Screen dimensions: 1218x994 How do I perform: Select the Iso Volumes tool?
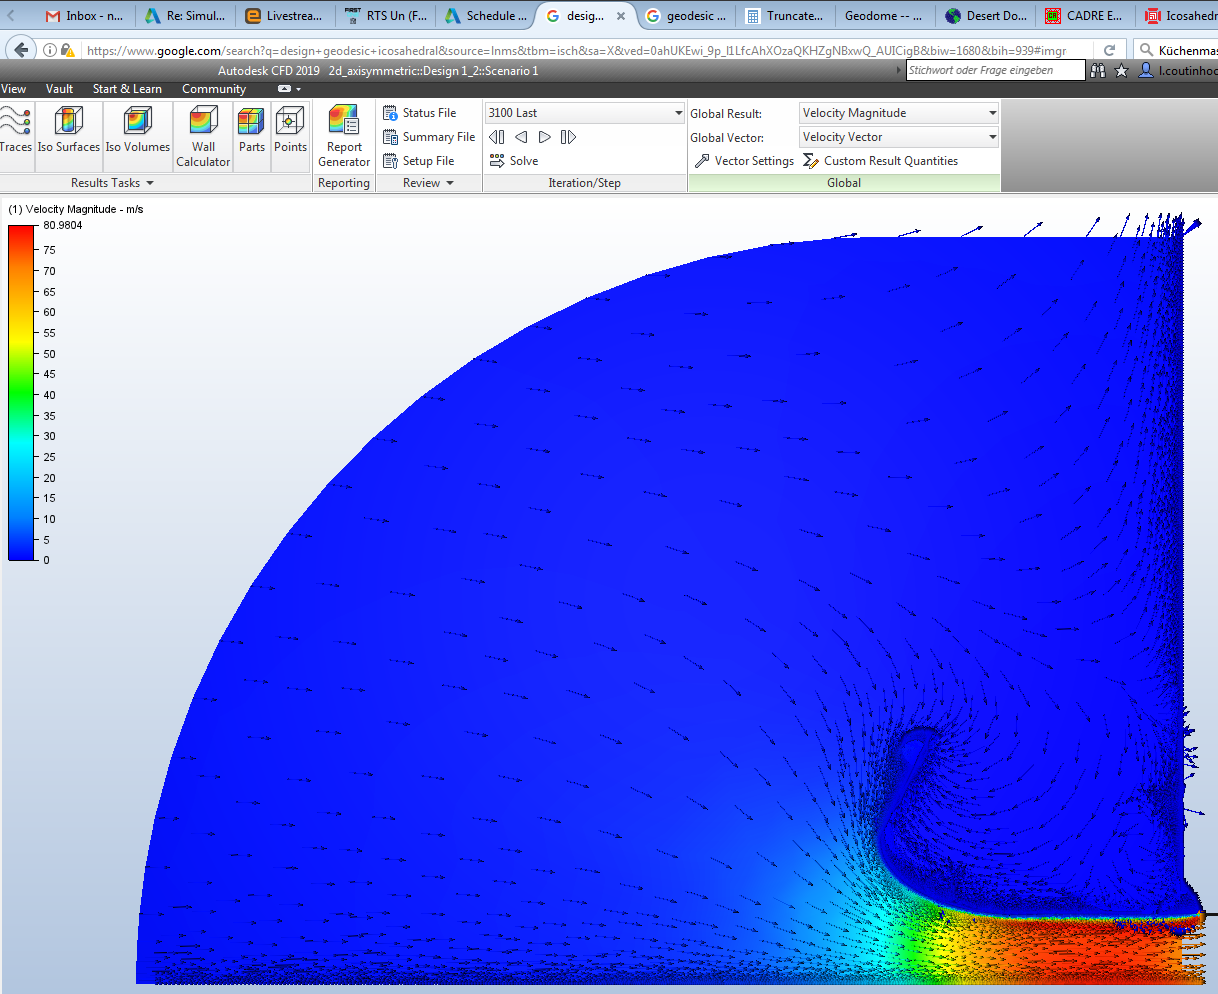click(x=137, y=133)
